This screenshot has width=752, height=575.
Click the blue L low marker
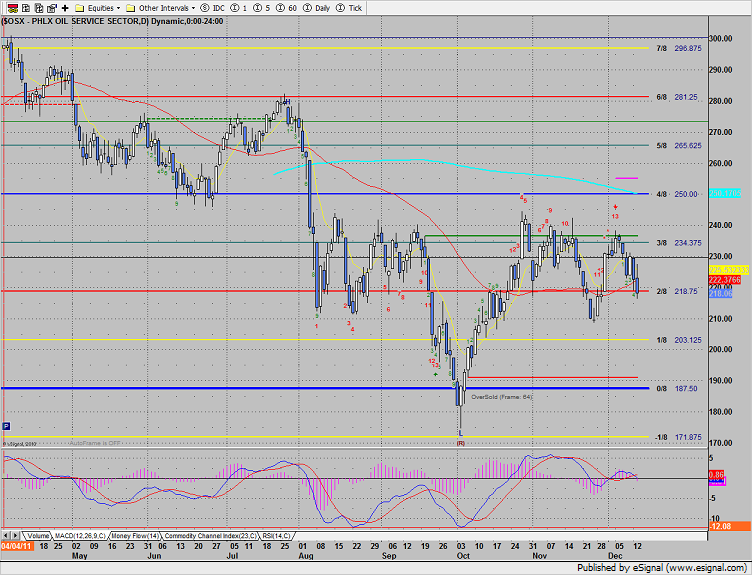click(x=461, y=433)
